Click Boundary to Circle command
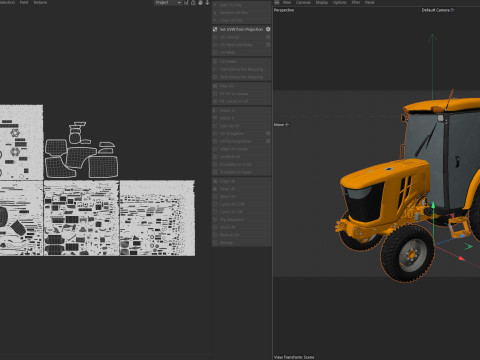This screenshot has width=480, height=360. pos(242,164)
